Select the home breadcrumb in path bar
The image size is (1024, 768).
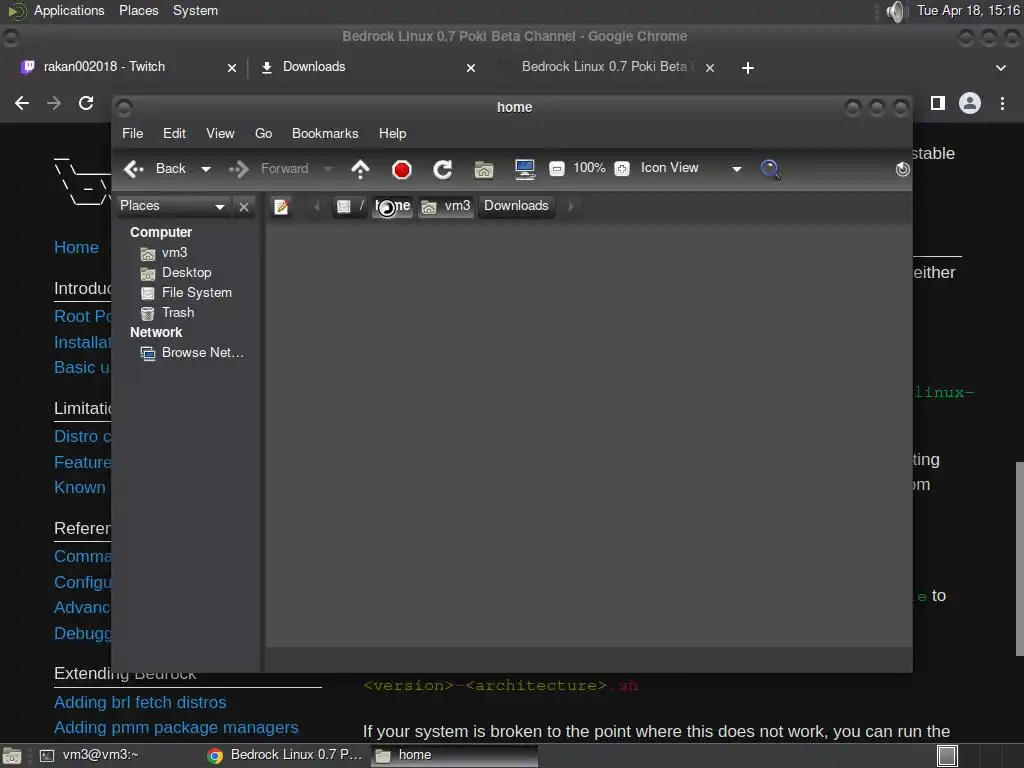[392, 206]
